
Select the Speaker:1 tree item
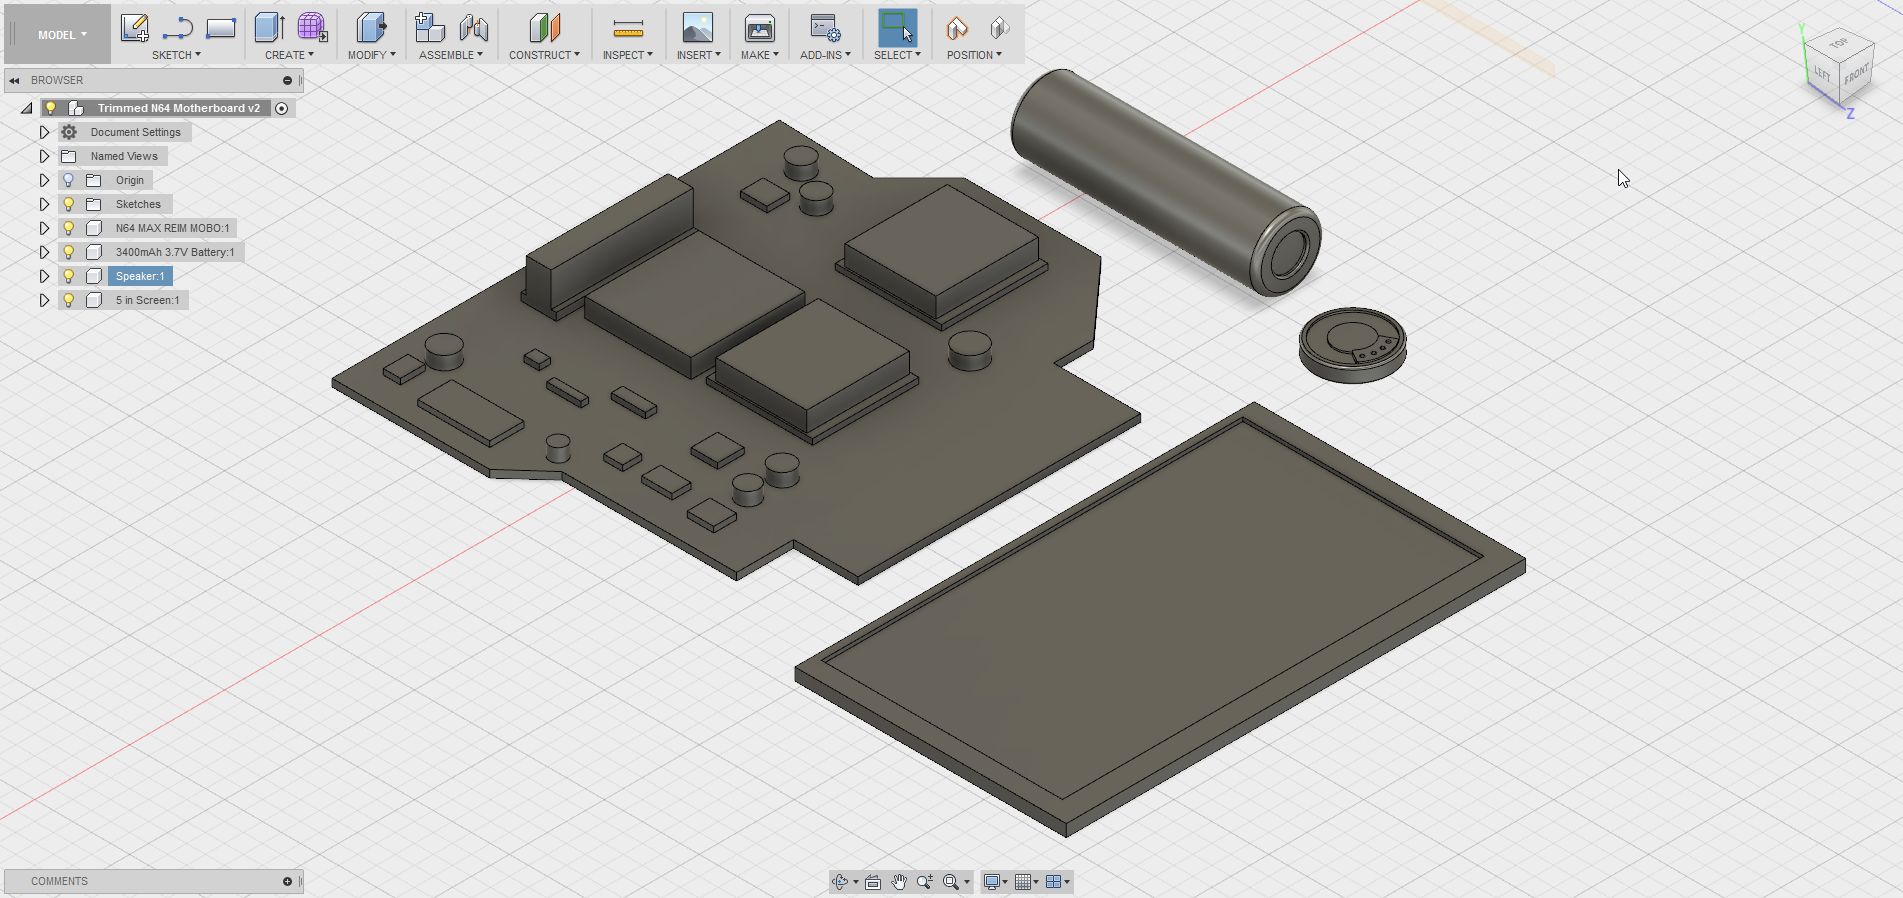140,276
